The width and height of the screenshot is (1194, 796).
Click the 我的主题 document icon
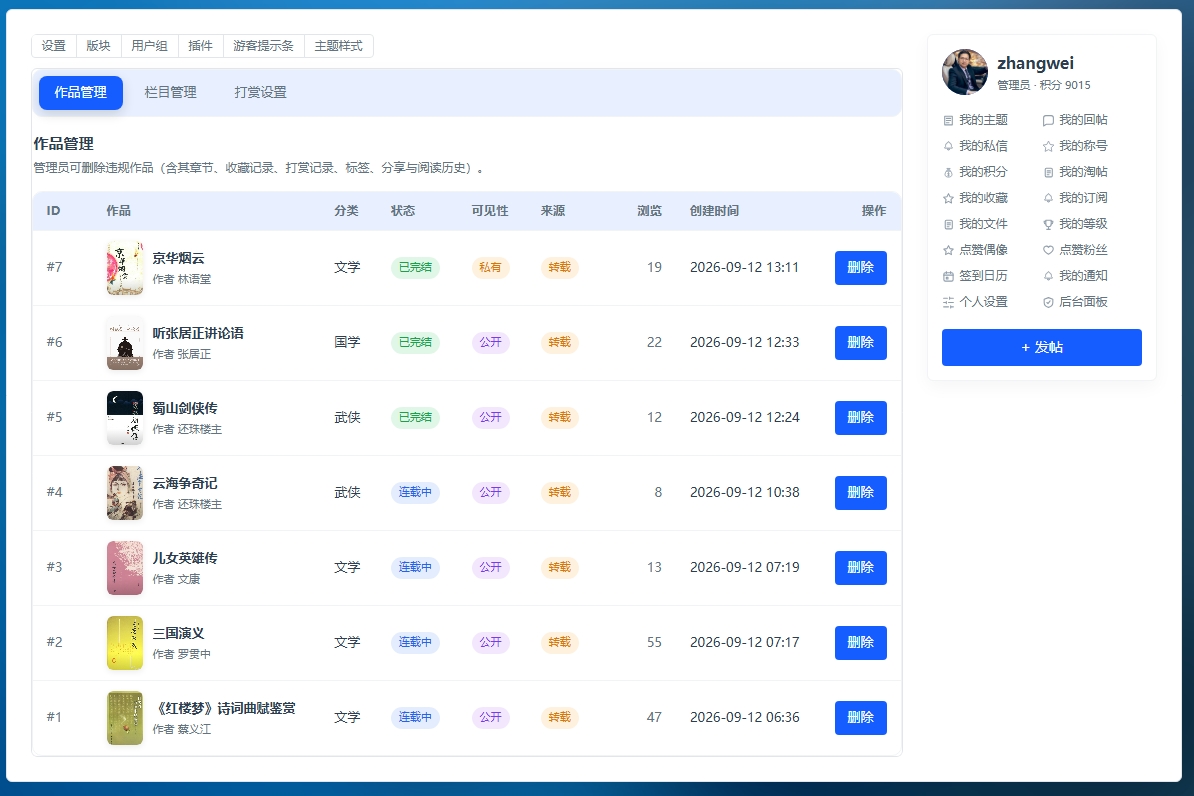pyautogui.click(x=948, y=120)
